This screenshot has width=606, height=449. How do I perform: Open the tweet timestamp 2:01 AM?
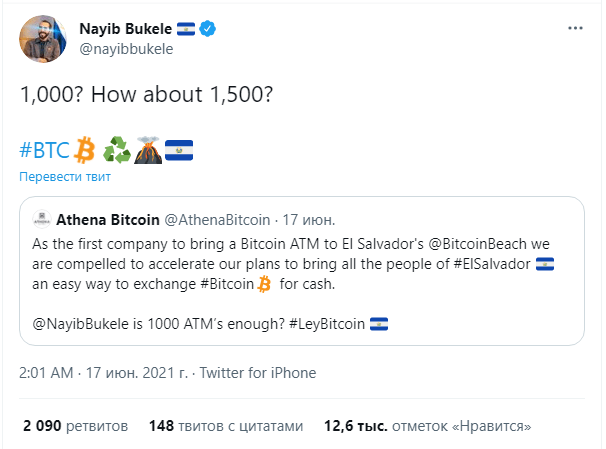pyautogui.click(x=46, y=373)
